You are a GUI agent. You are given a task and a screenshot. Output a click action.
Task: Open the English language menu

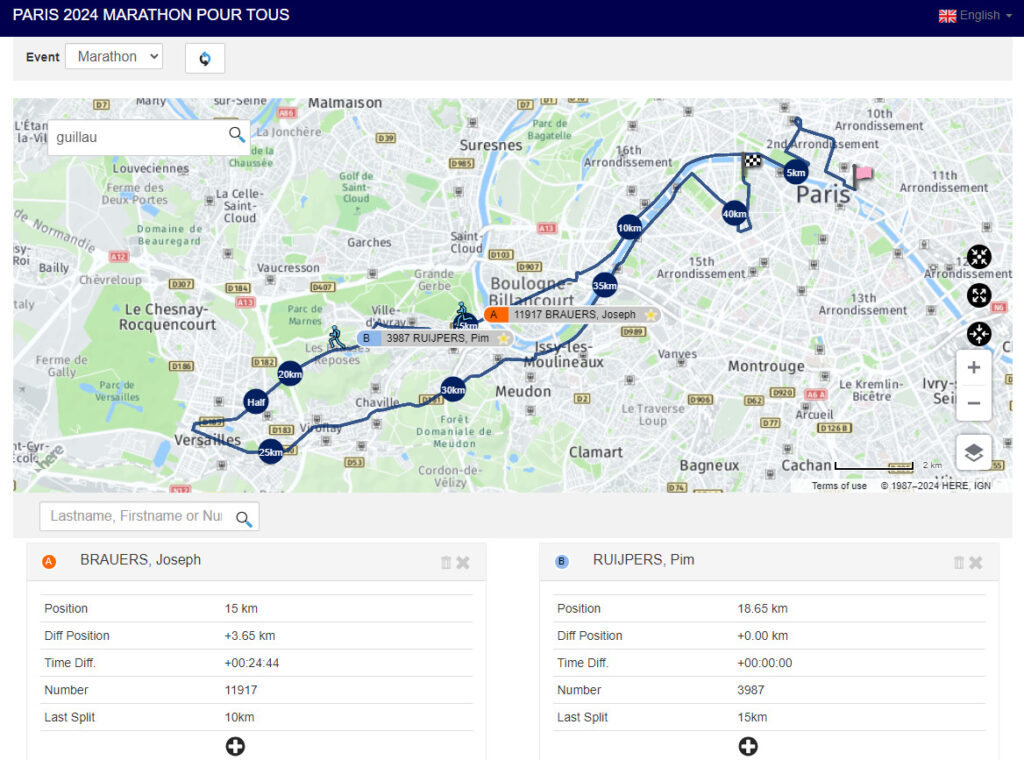[975, 15]
